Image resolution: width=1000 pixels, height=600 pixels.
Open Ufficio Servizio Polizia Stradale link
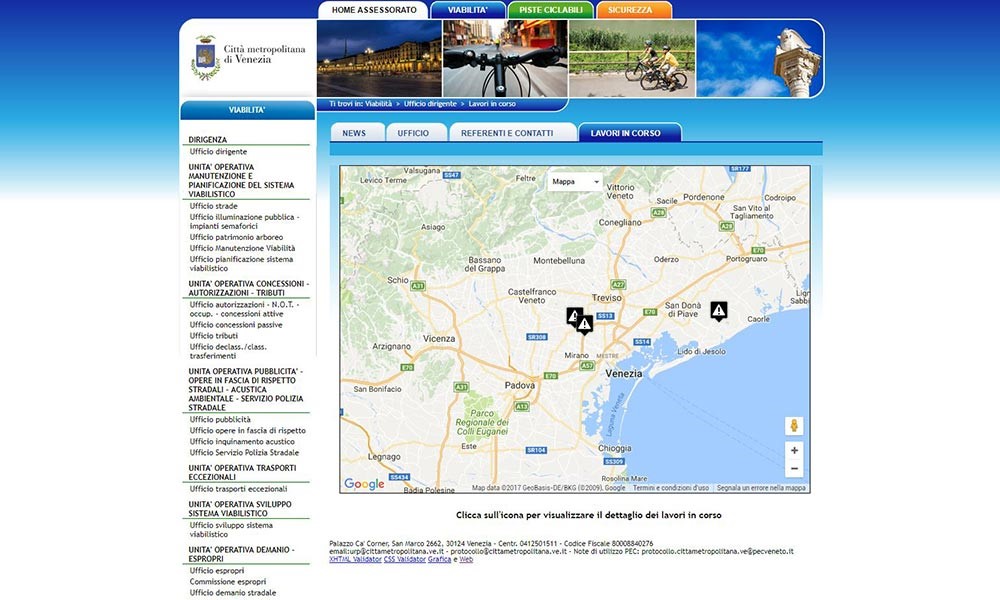coord(244,453)
